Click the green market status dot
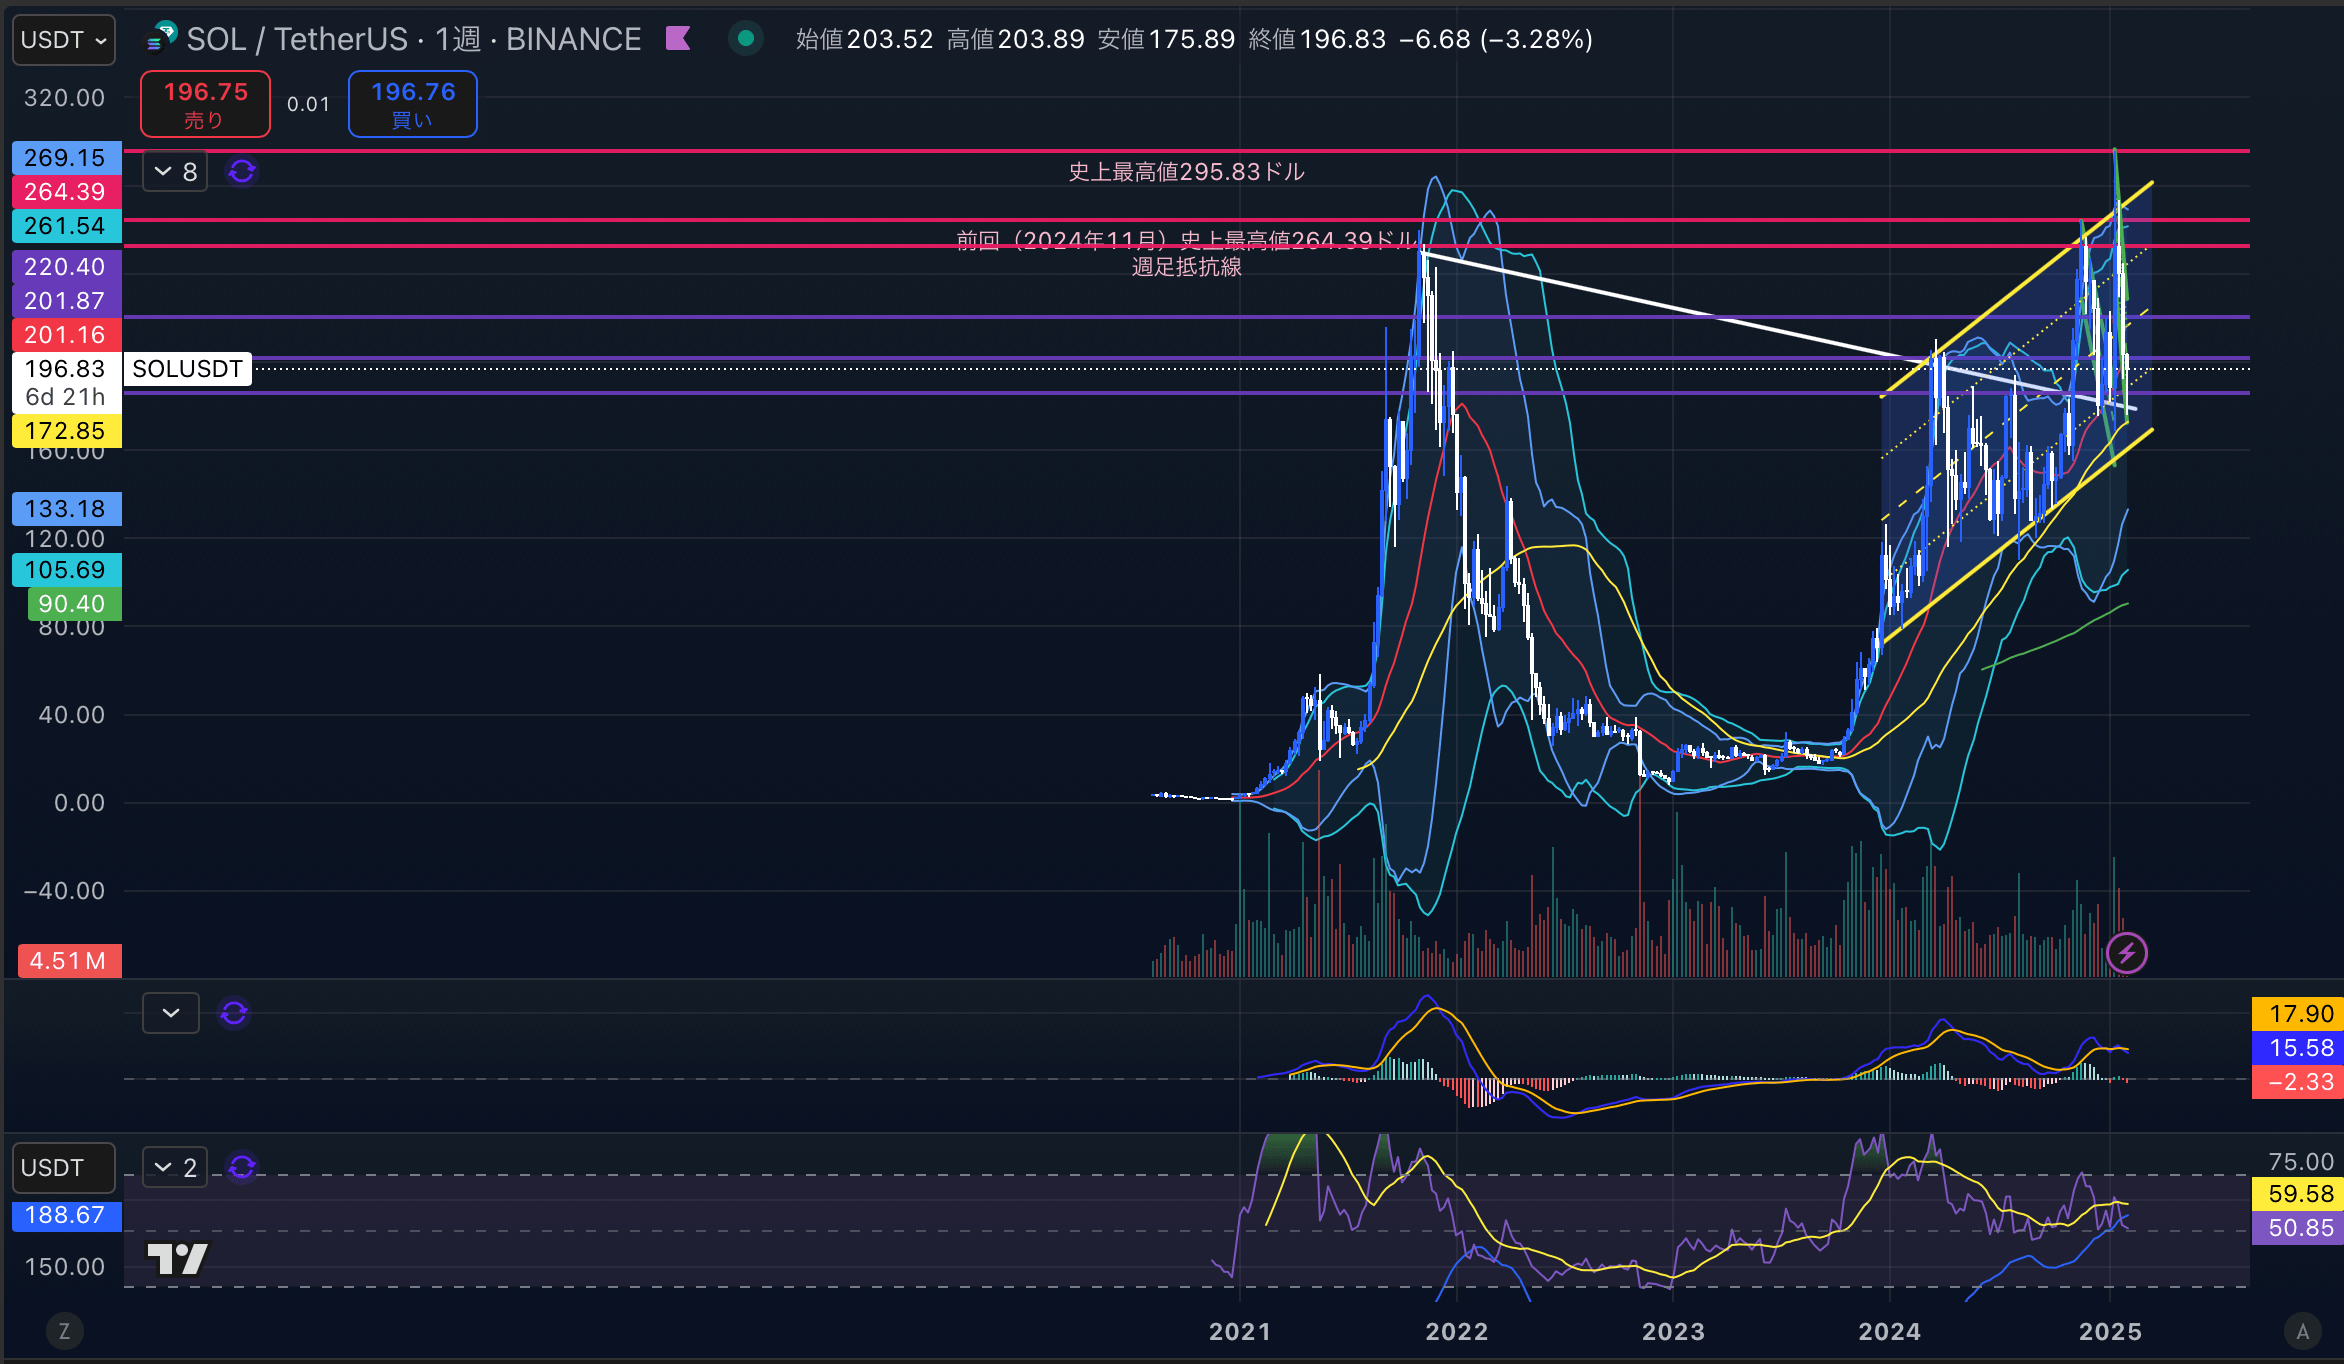This screenshot has width=2344, height=1364. point(745,39)
